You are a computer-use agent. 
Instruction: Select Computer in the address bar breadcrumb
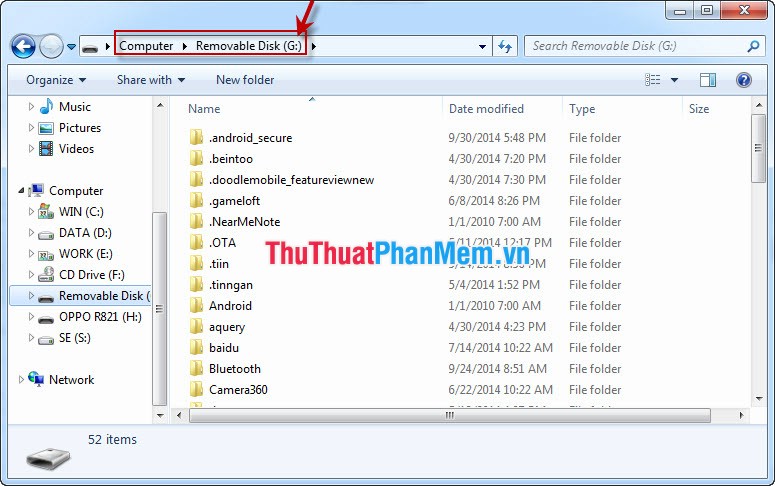[146, 46]
